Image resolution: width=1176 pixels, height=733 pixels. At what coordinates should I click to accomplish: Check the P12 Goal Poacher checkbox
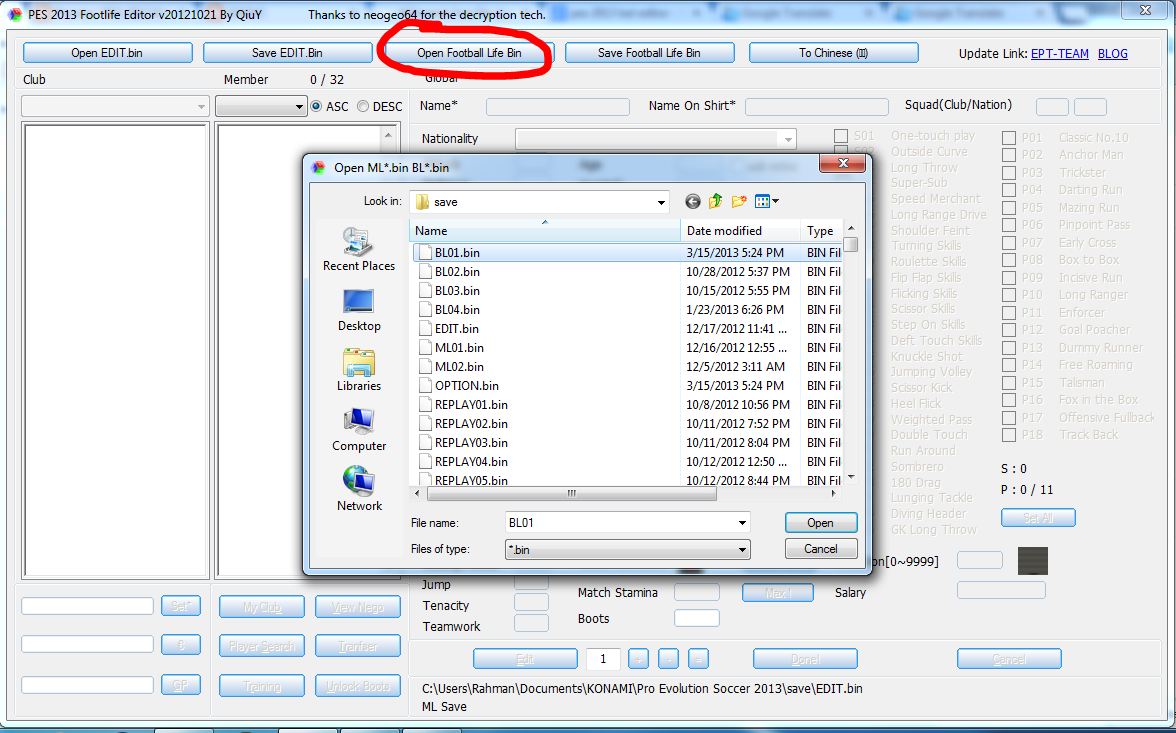tap(1009, 330)
